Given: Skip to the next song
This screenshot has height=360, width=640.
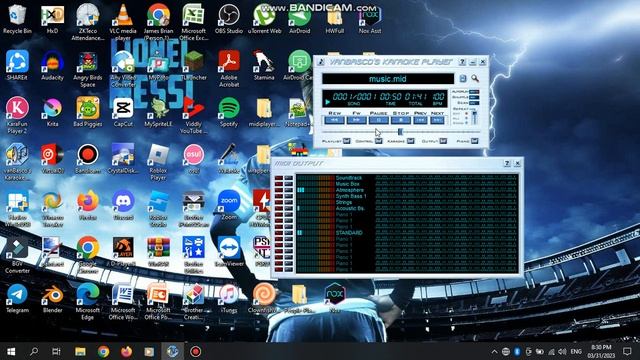Looking at the screenshot, I should pos(437,120).
